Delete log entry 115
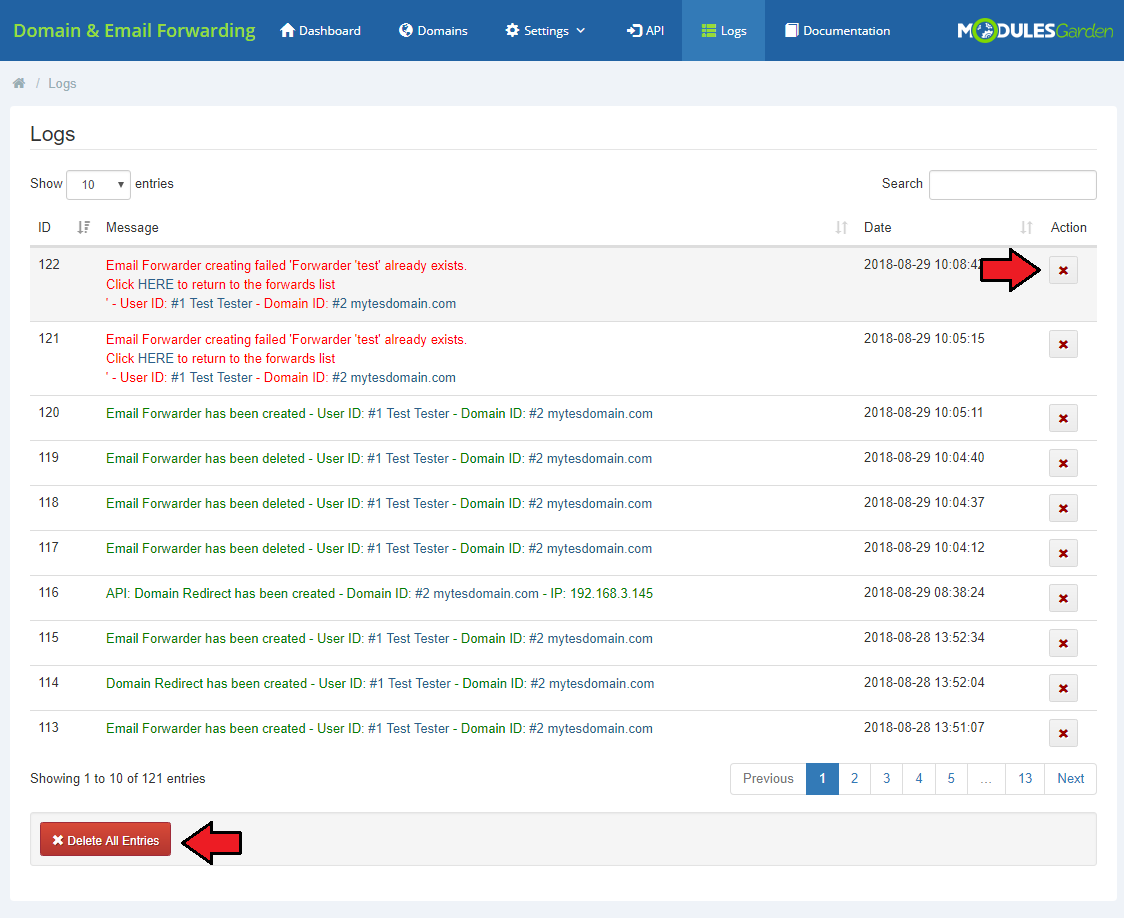Screen dimensions: 1124x918 coord(1063,643)
